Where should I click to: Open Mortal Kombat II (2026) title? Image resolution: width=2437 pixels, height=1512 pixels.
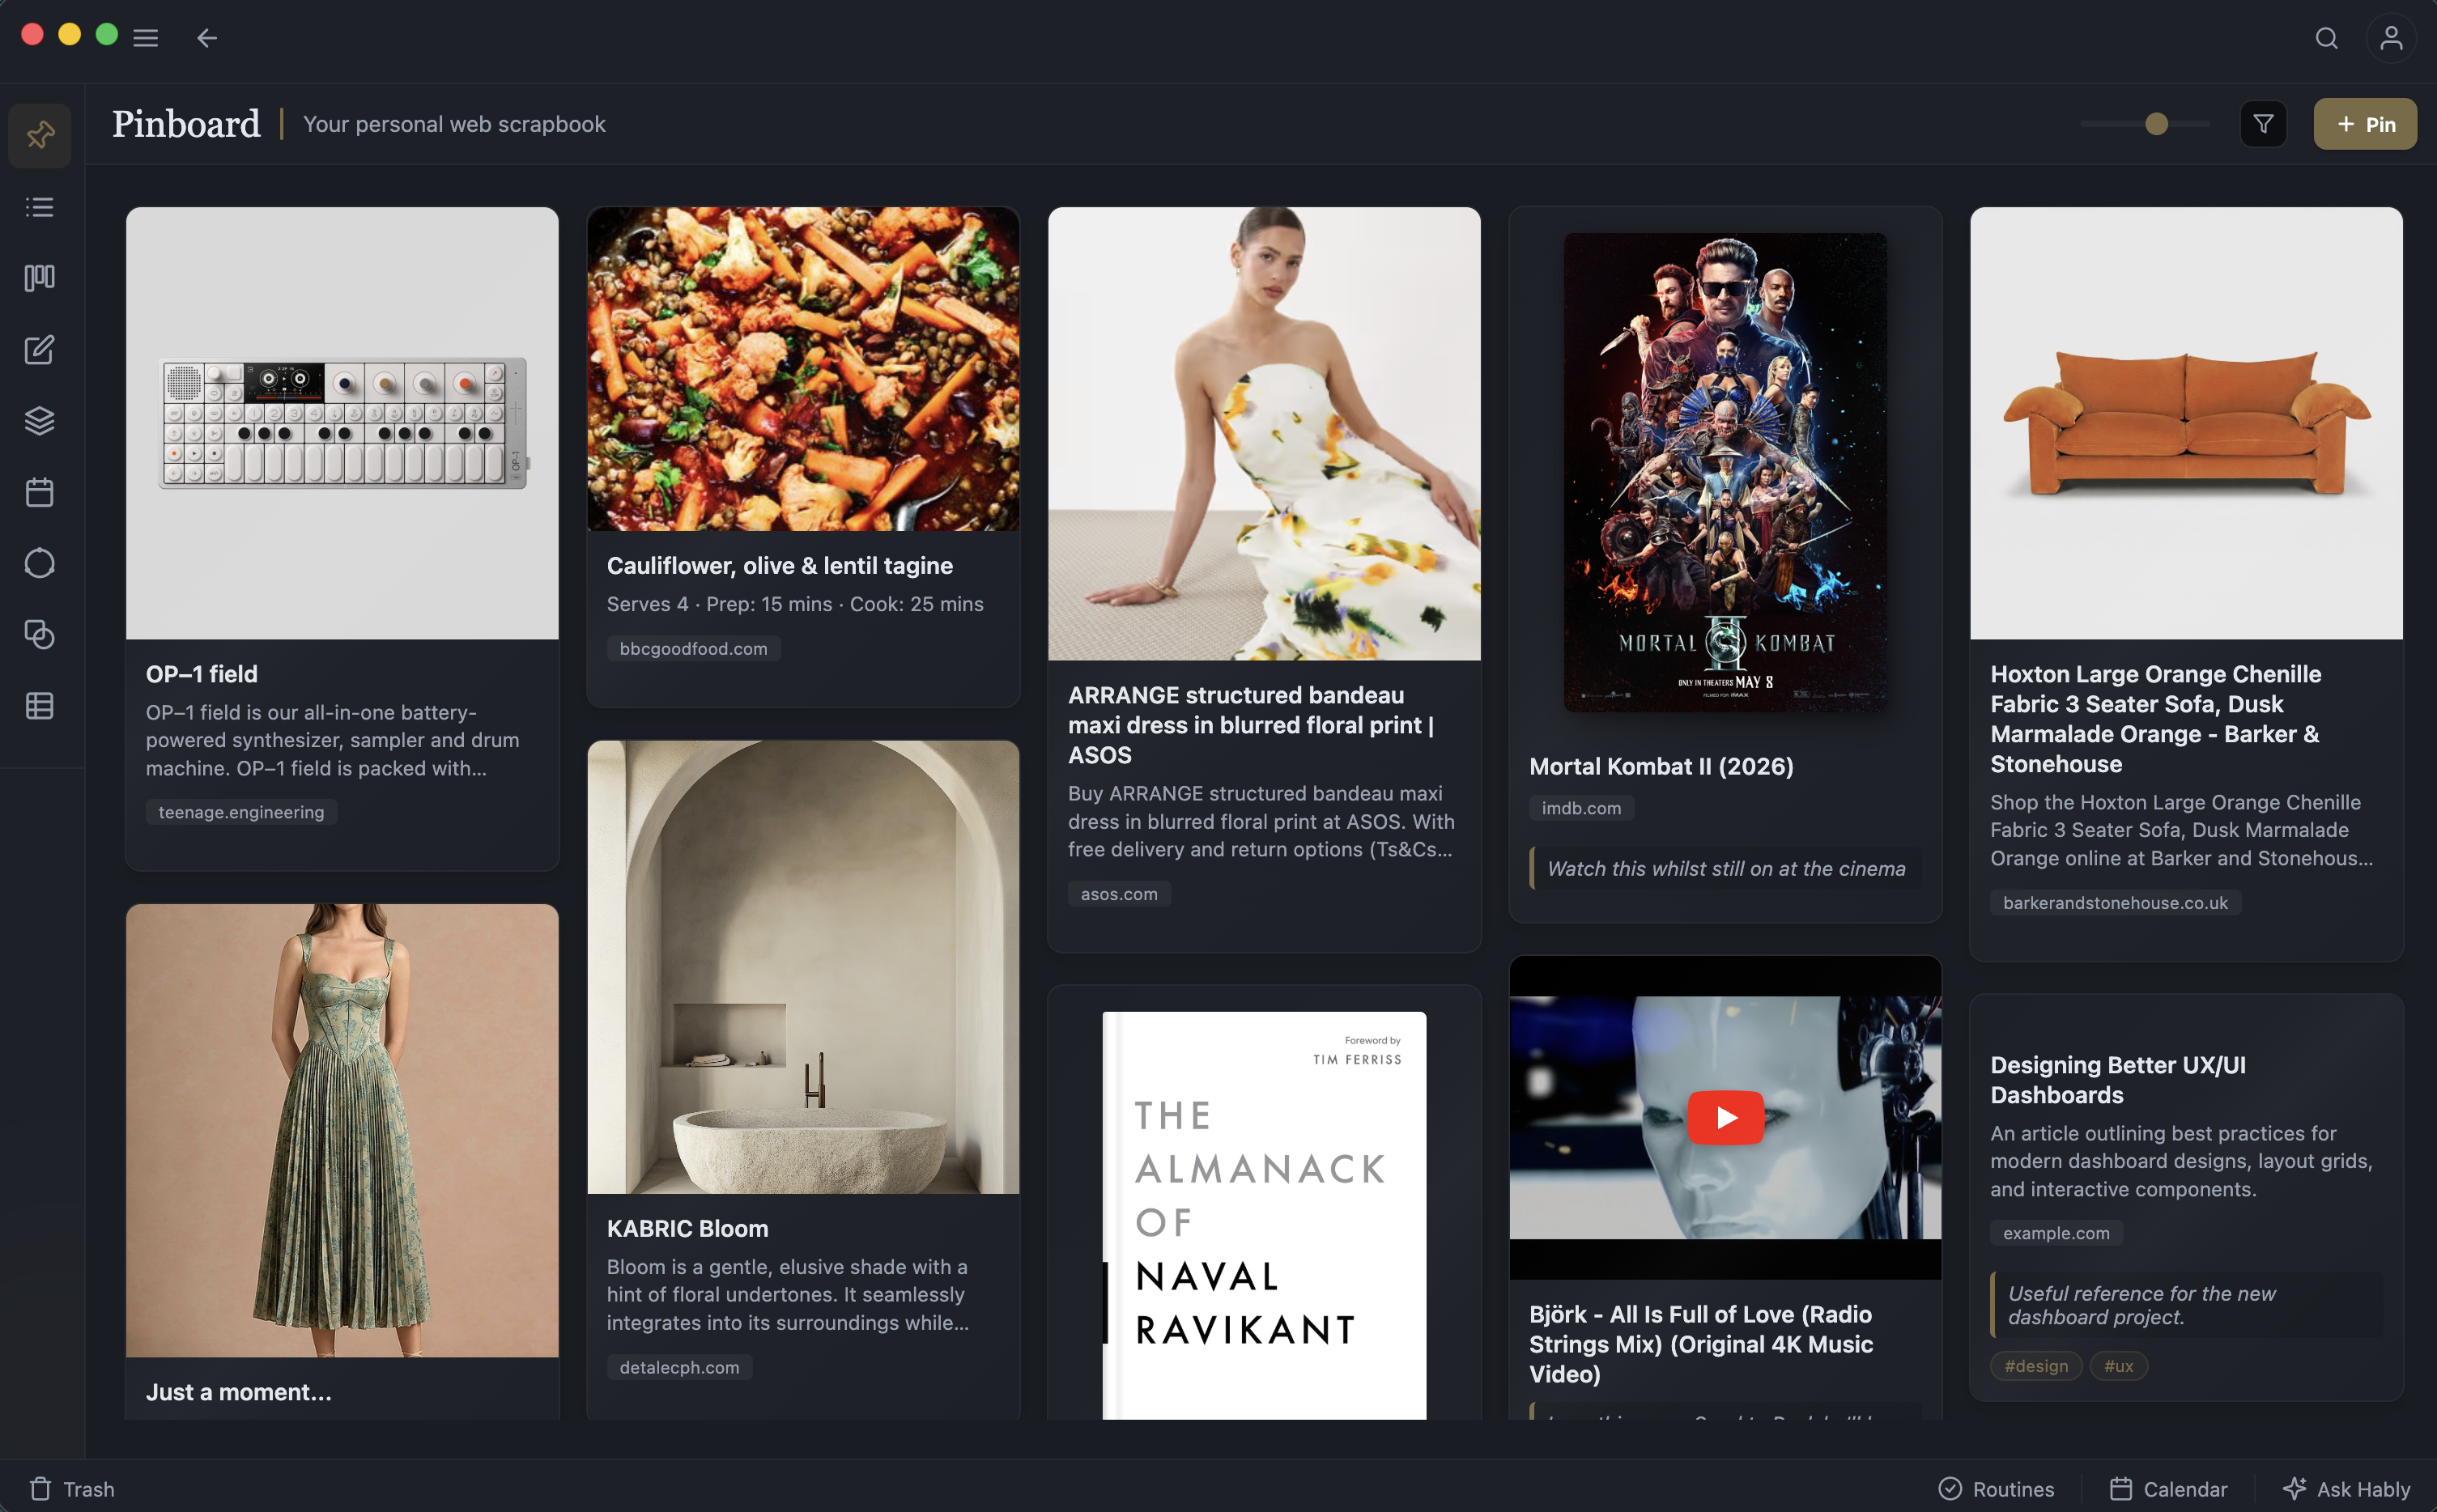point(1661,766)
